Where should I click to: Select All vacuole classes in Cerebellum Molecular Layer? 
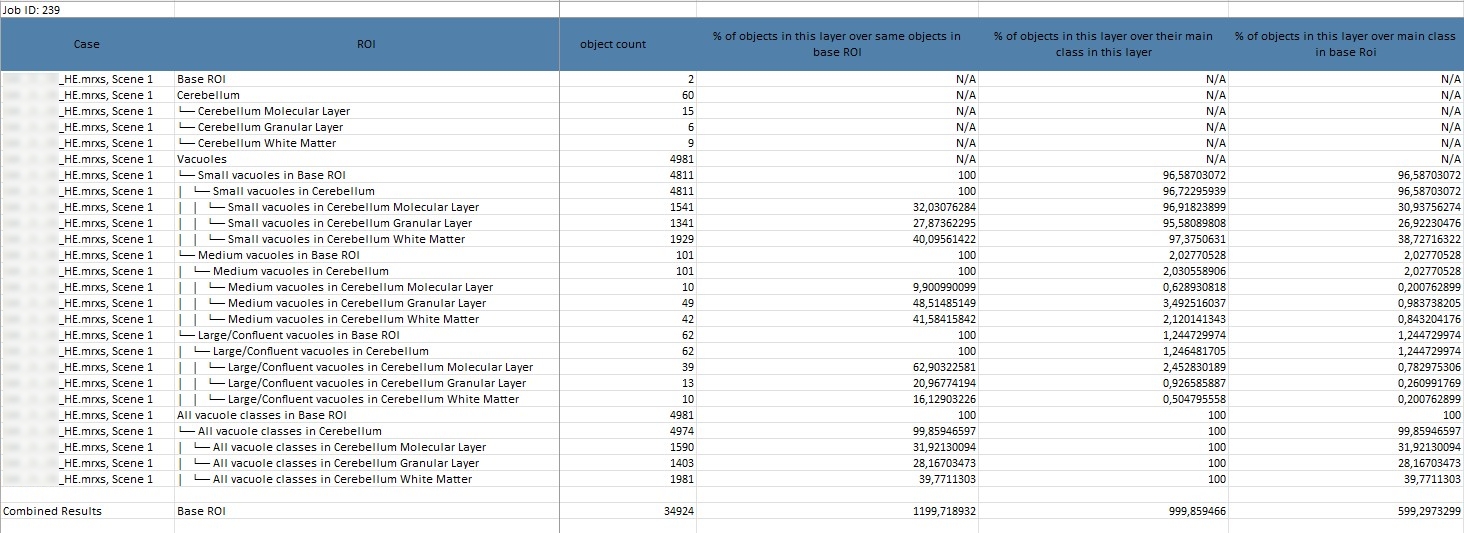click(349, 447)
